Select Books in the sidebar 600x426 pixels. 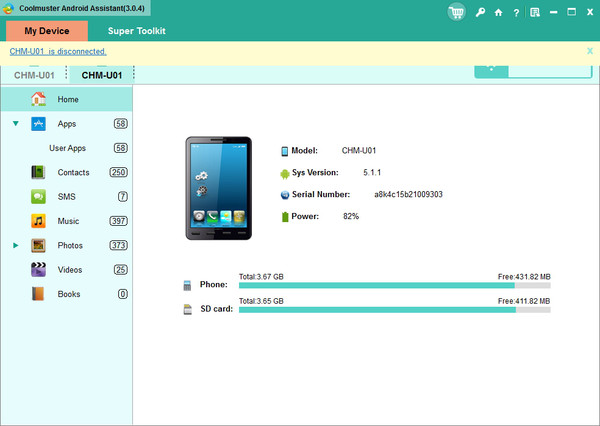(x=68, y=294)
